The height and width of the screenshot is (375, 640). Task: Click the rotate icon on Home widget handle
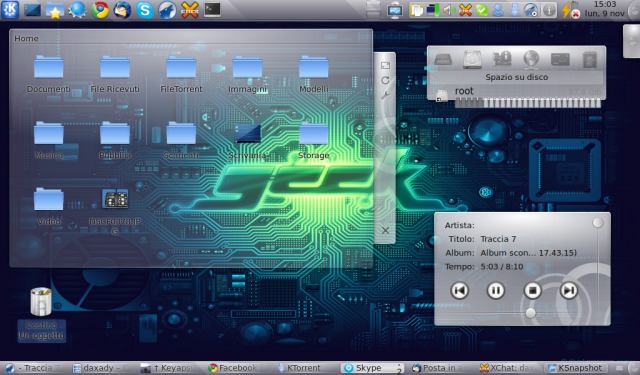point(385,80)
